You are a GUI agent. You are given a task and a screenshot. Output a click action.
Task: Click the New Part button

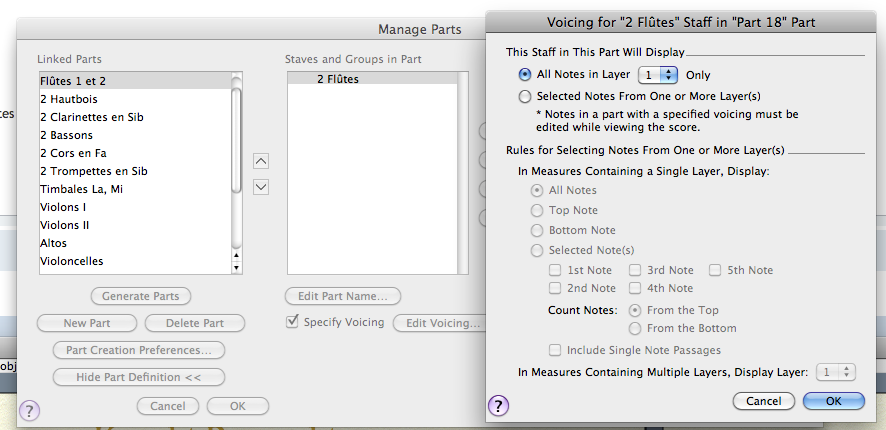(x=88, y=323)
